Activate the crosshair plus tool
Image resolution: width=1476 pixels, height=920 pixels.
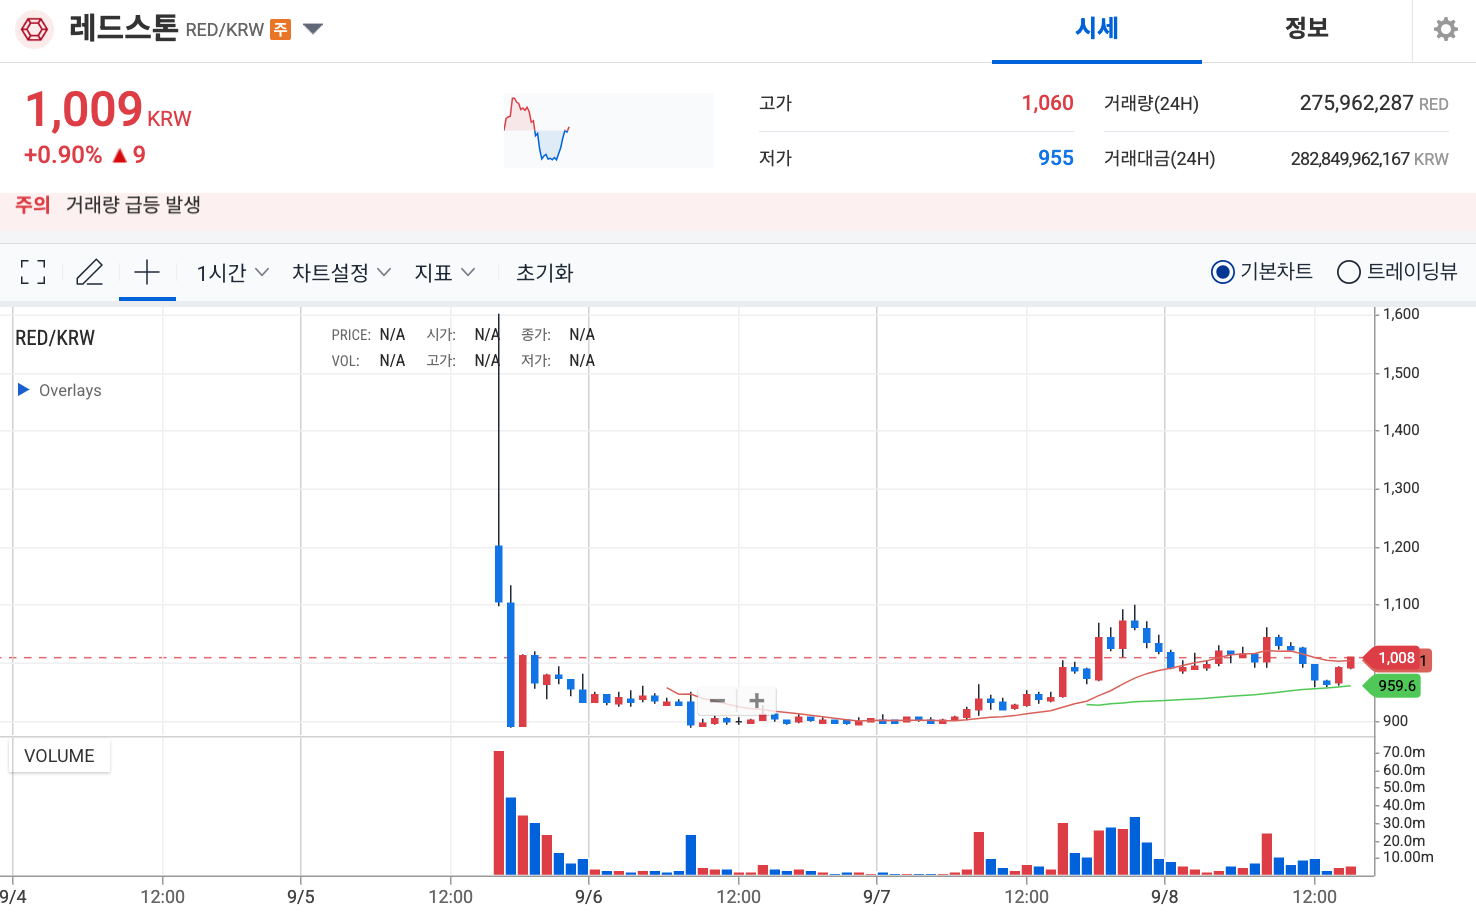coord(147,271)
